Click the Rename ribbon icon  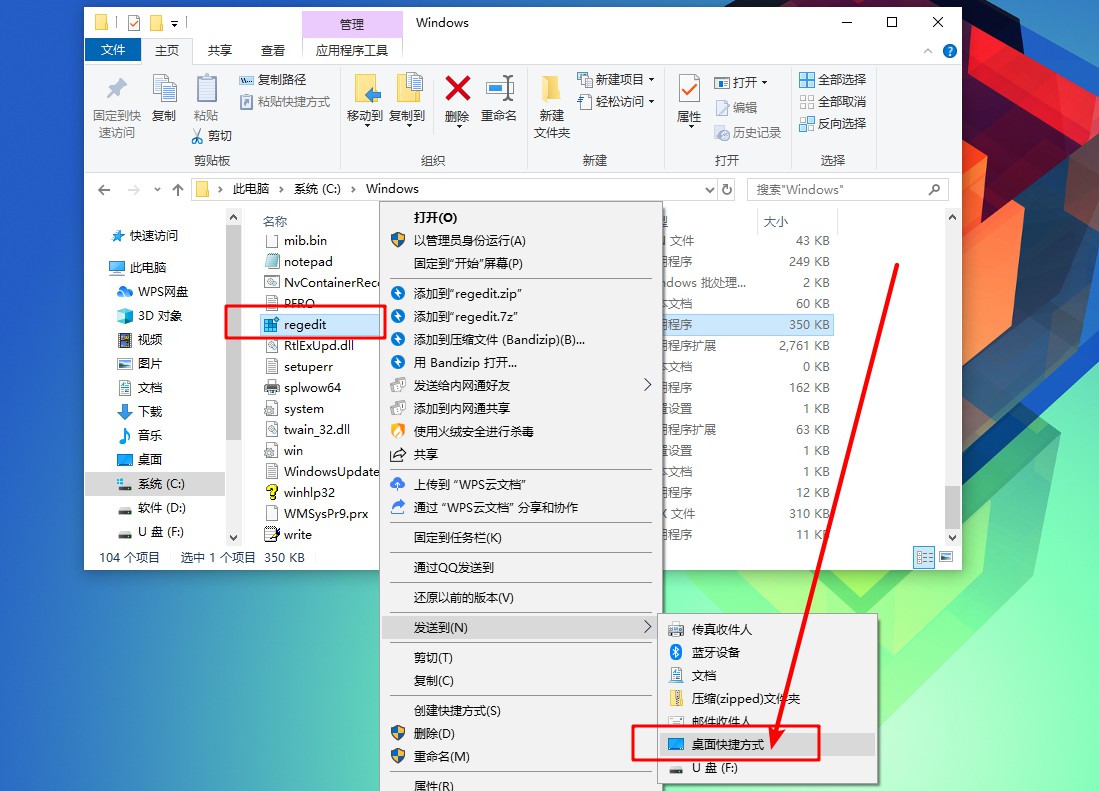click(499, 98)
